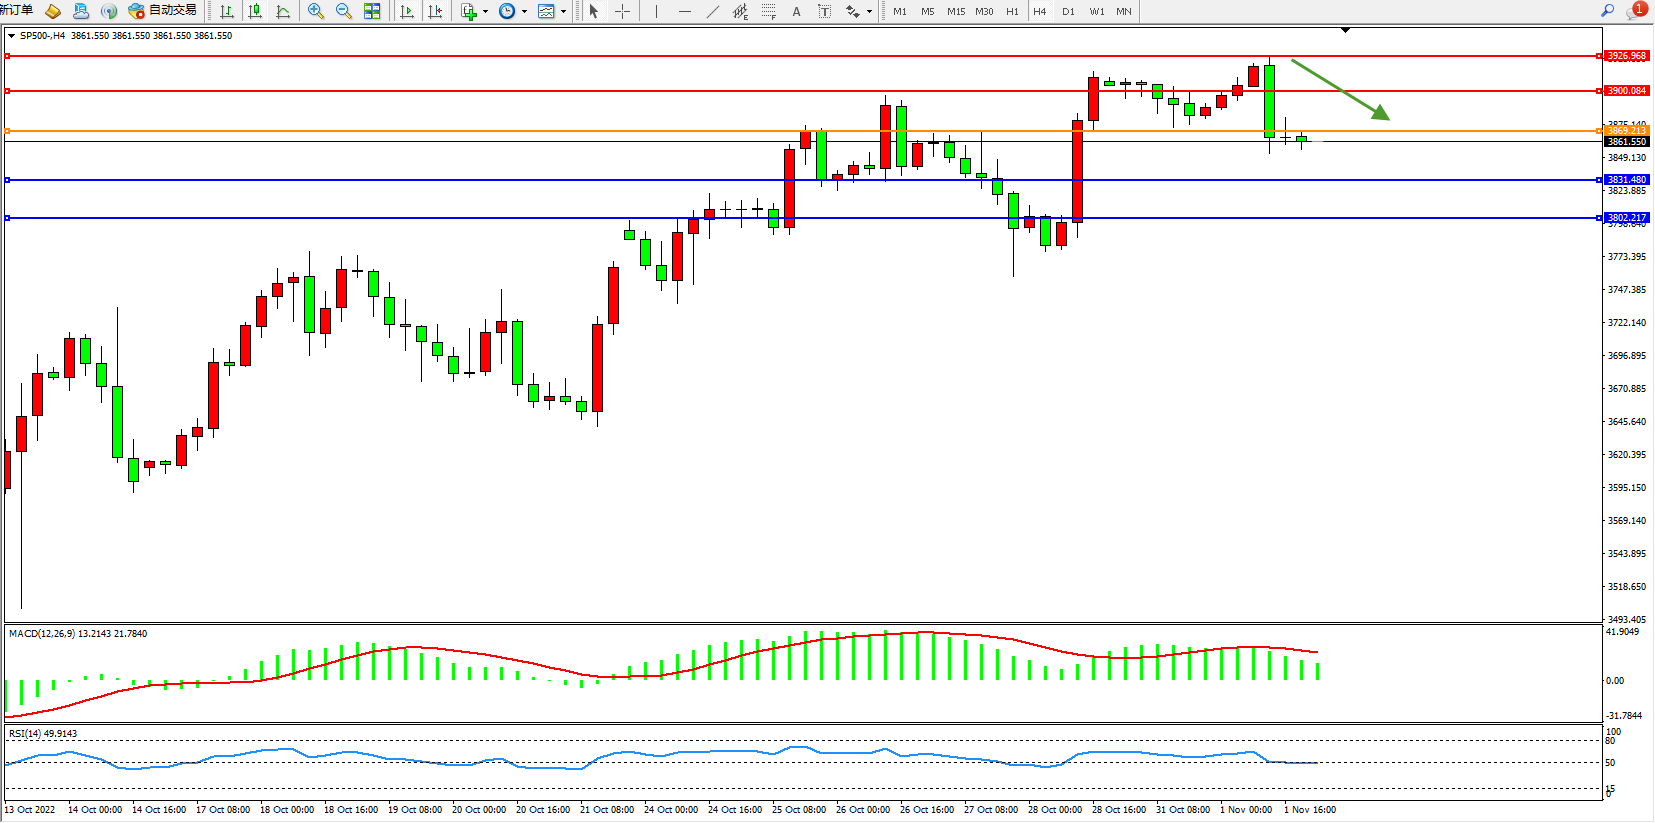Click the 新订单 new order button
The width and height of the screenshot is (1655, 823).
click(17, 11)
